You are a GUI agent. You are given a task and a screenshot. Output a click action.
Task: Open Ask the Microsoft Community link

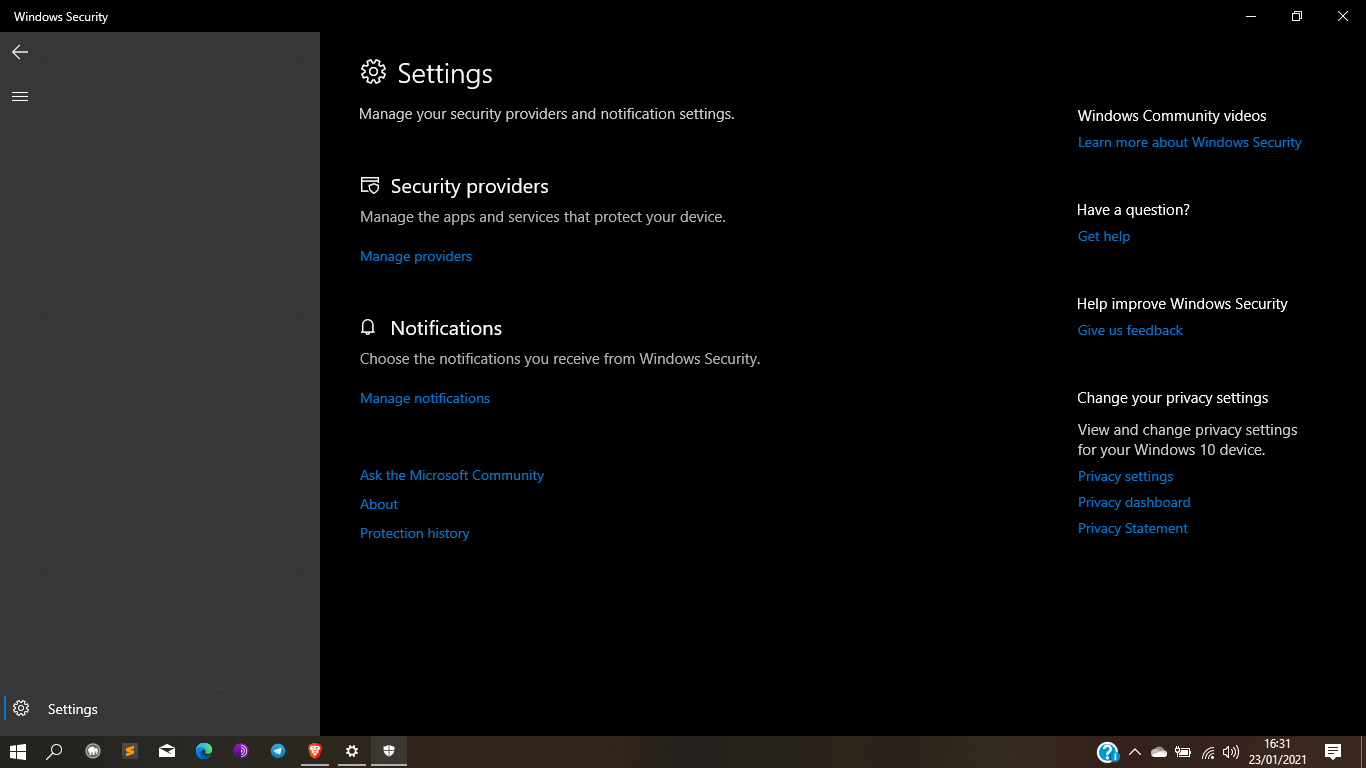[452, 475]
